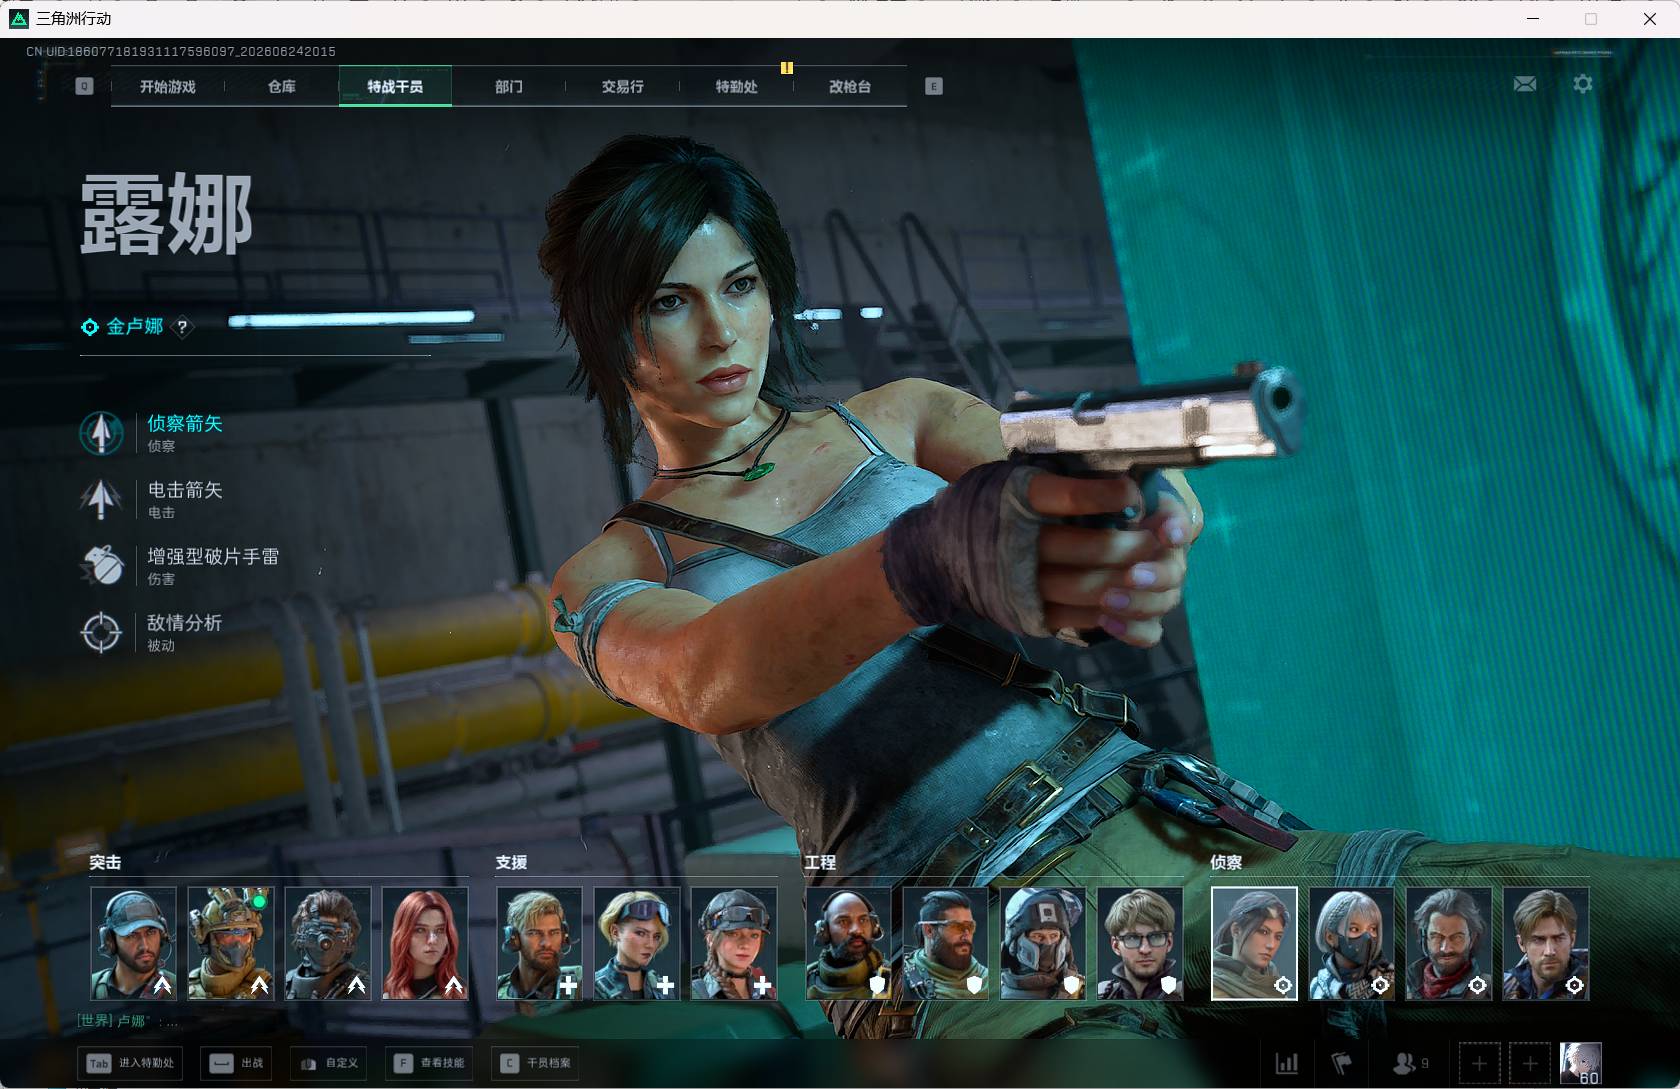Select the 电击箭矢 skill icon
The image size is (1680, 1089).
tap(101, 499)
